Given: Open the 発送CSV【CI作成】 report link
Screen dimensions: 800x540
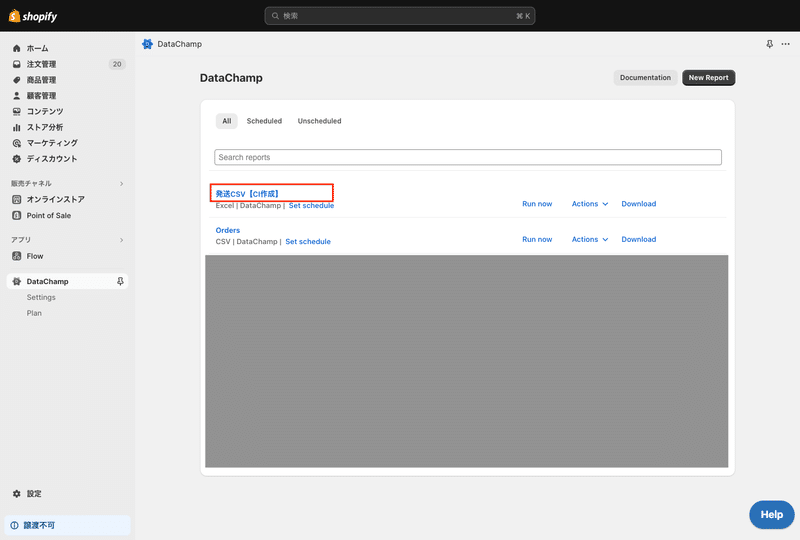Looking at the screenshot, I should (x=247, y=194).
